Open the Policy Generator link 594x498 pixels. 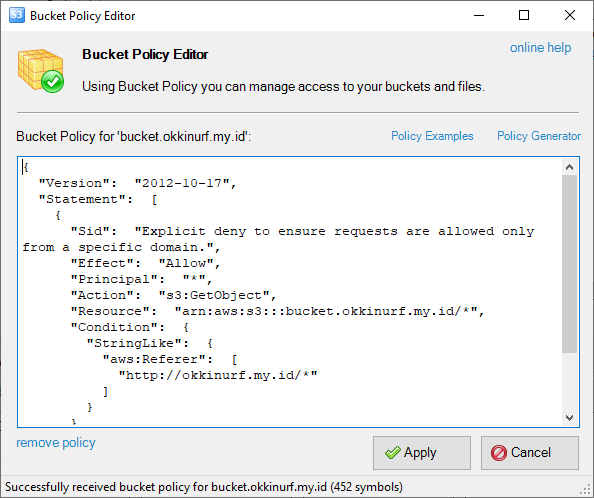click(x=539, y=136)
